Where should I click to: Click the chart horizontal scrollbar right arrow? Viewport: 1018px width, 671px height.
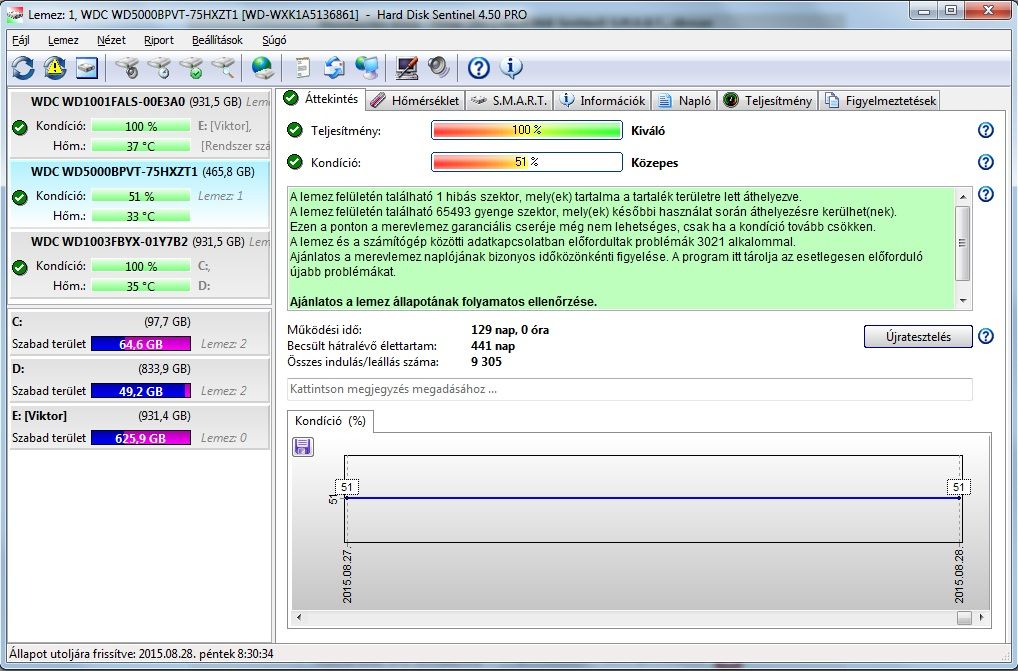click(x=981, y=617)
